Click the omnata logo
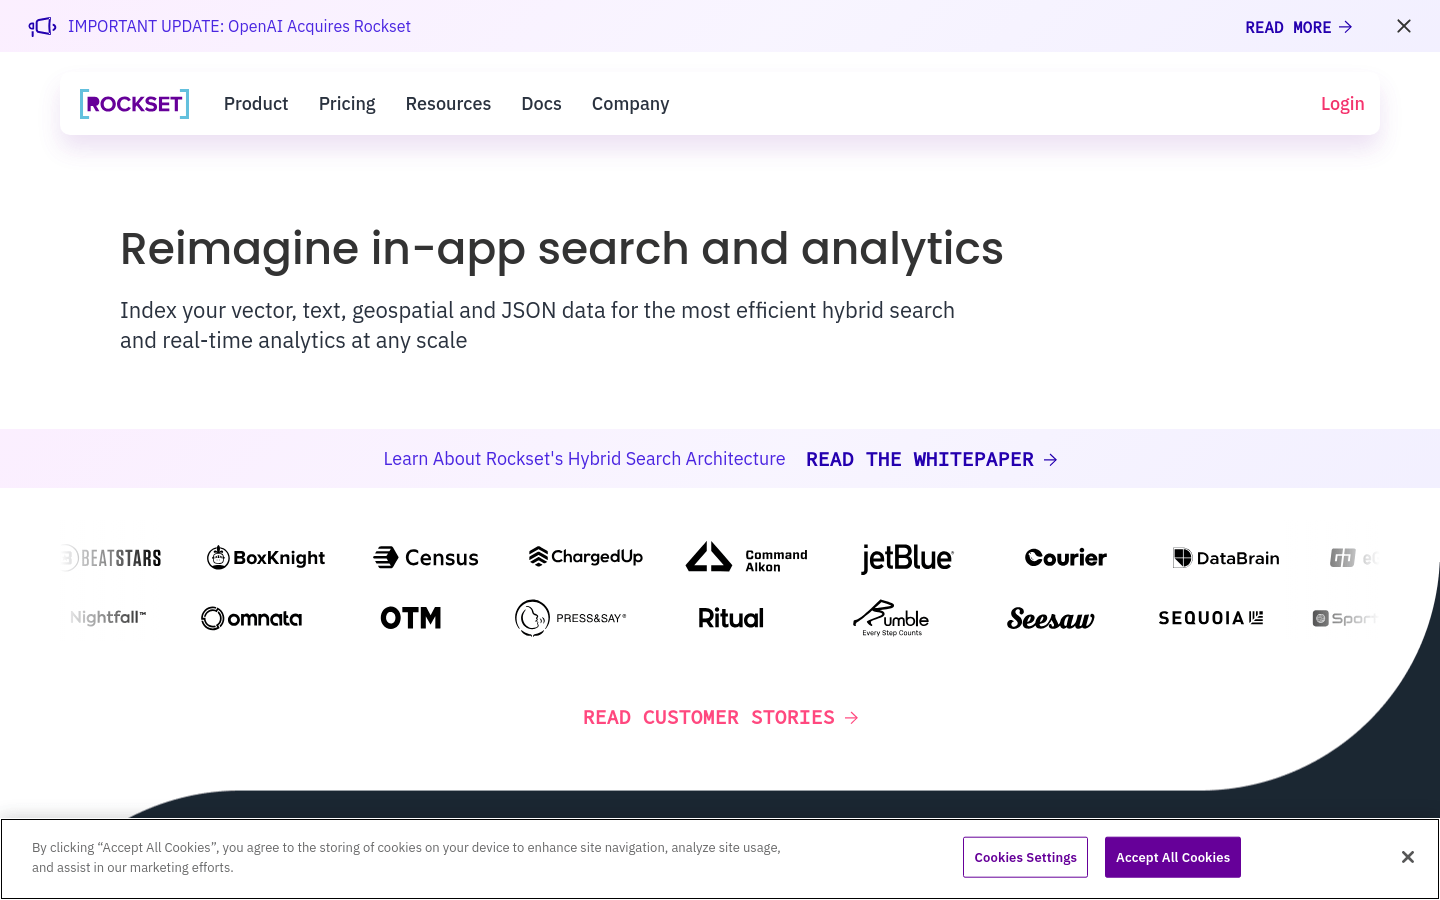 [x=252, y=619]
